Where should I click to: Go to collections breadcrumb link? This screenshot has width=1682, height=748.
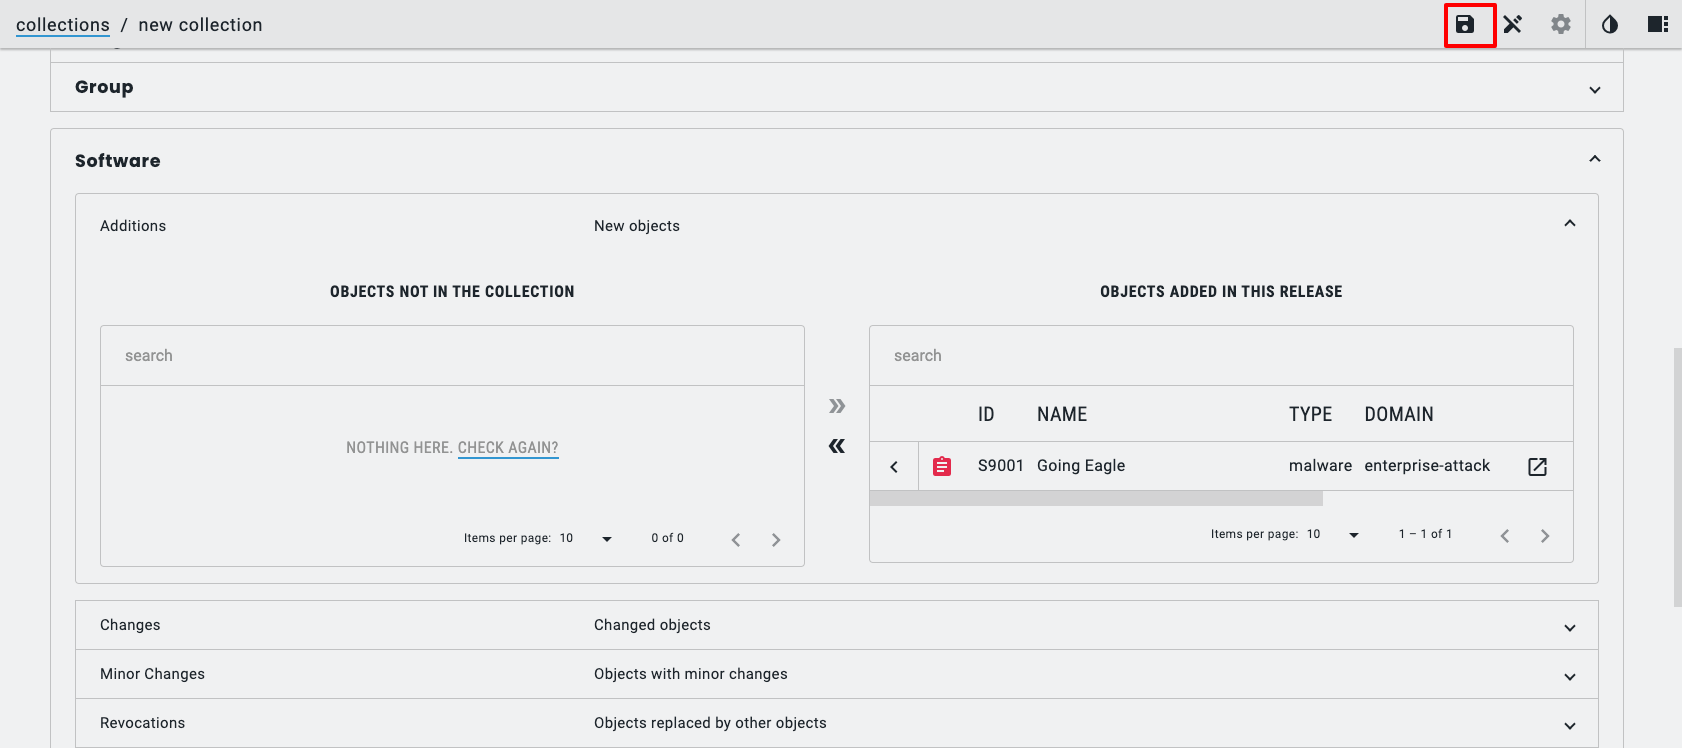click(x=63, y=25)
